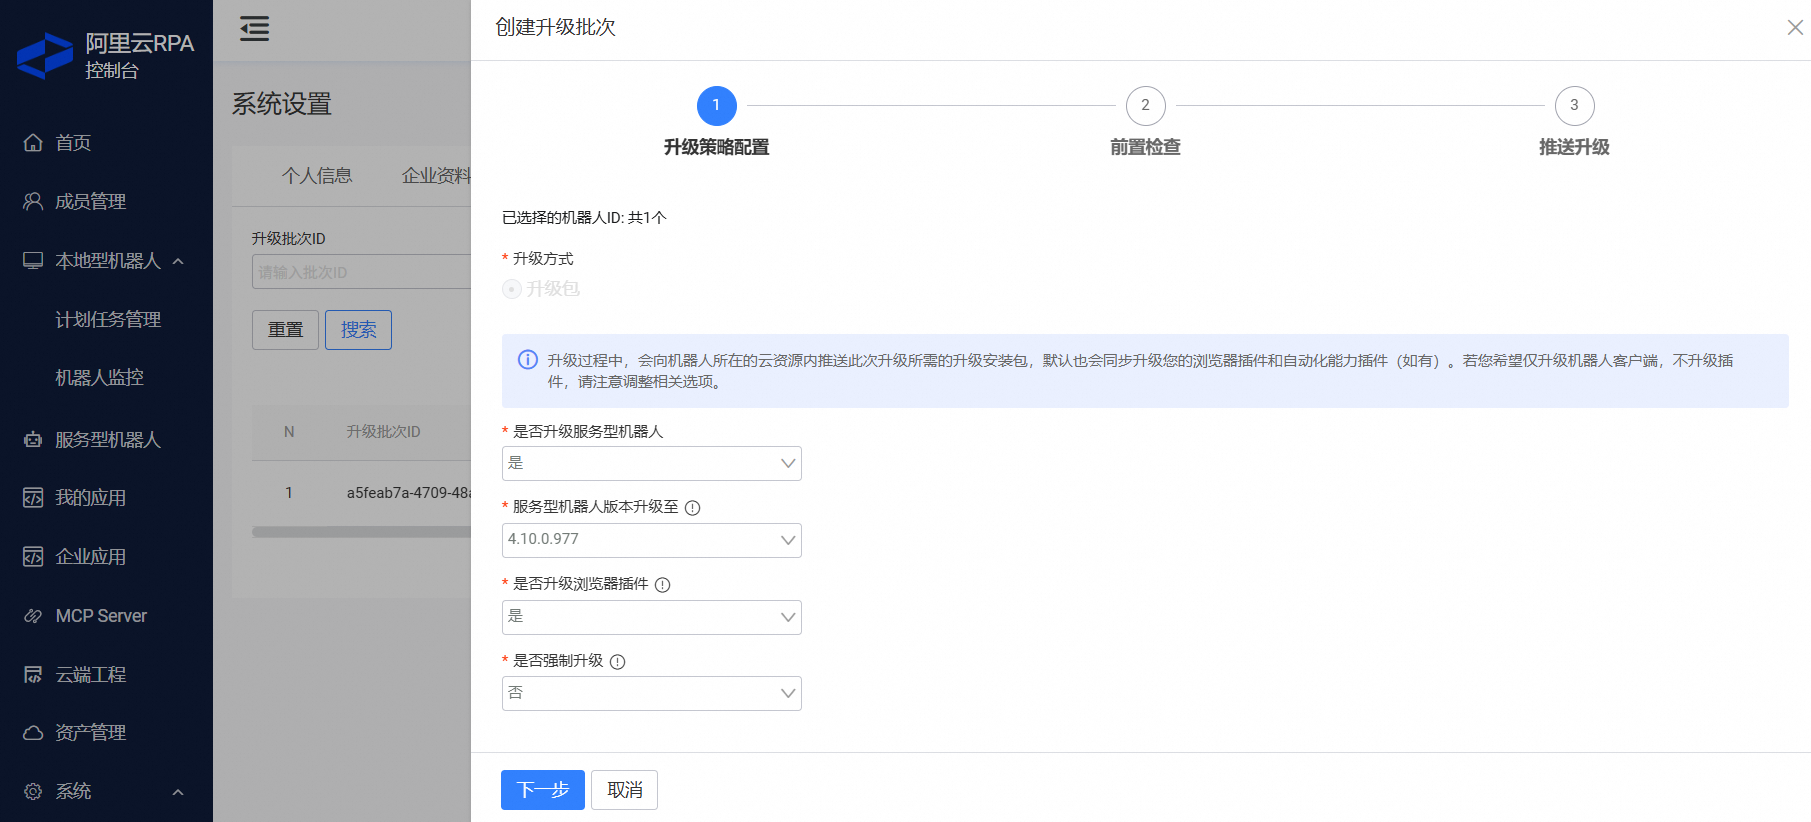
Task: Click the help icon next to 是否强制升级
Action: tap(617, 662)
